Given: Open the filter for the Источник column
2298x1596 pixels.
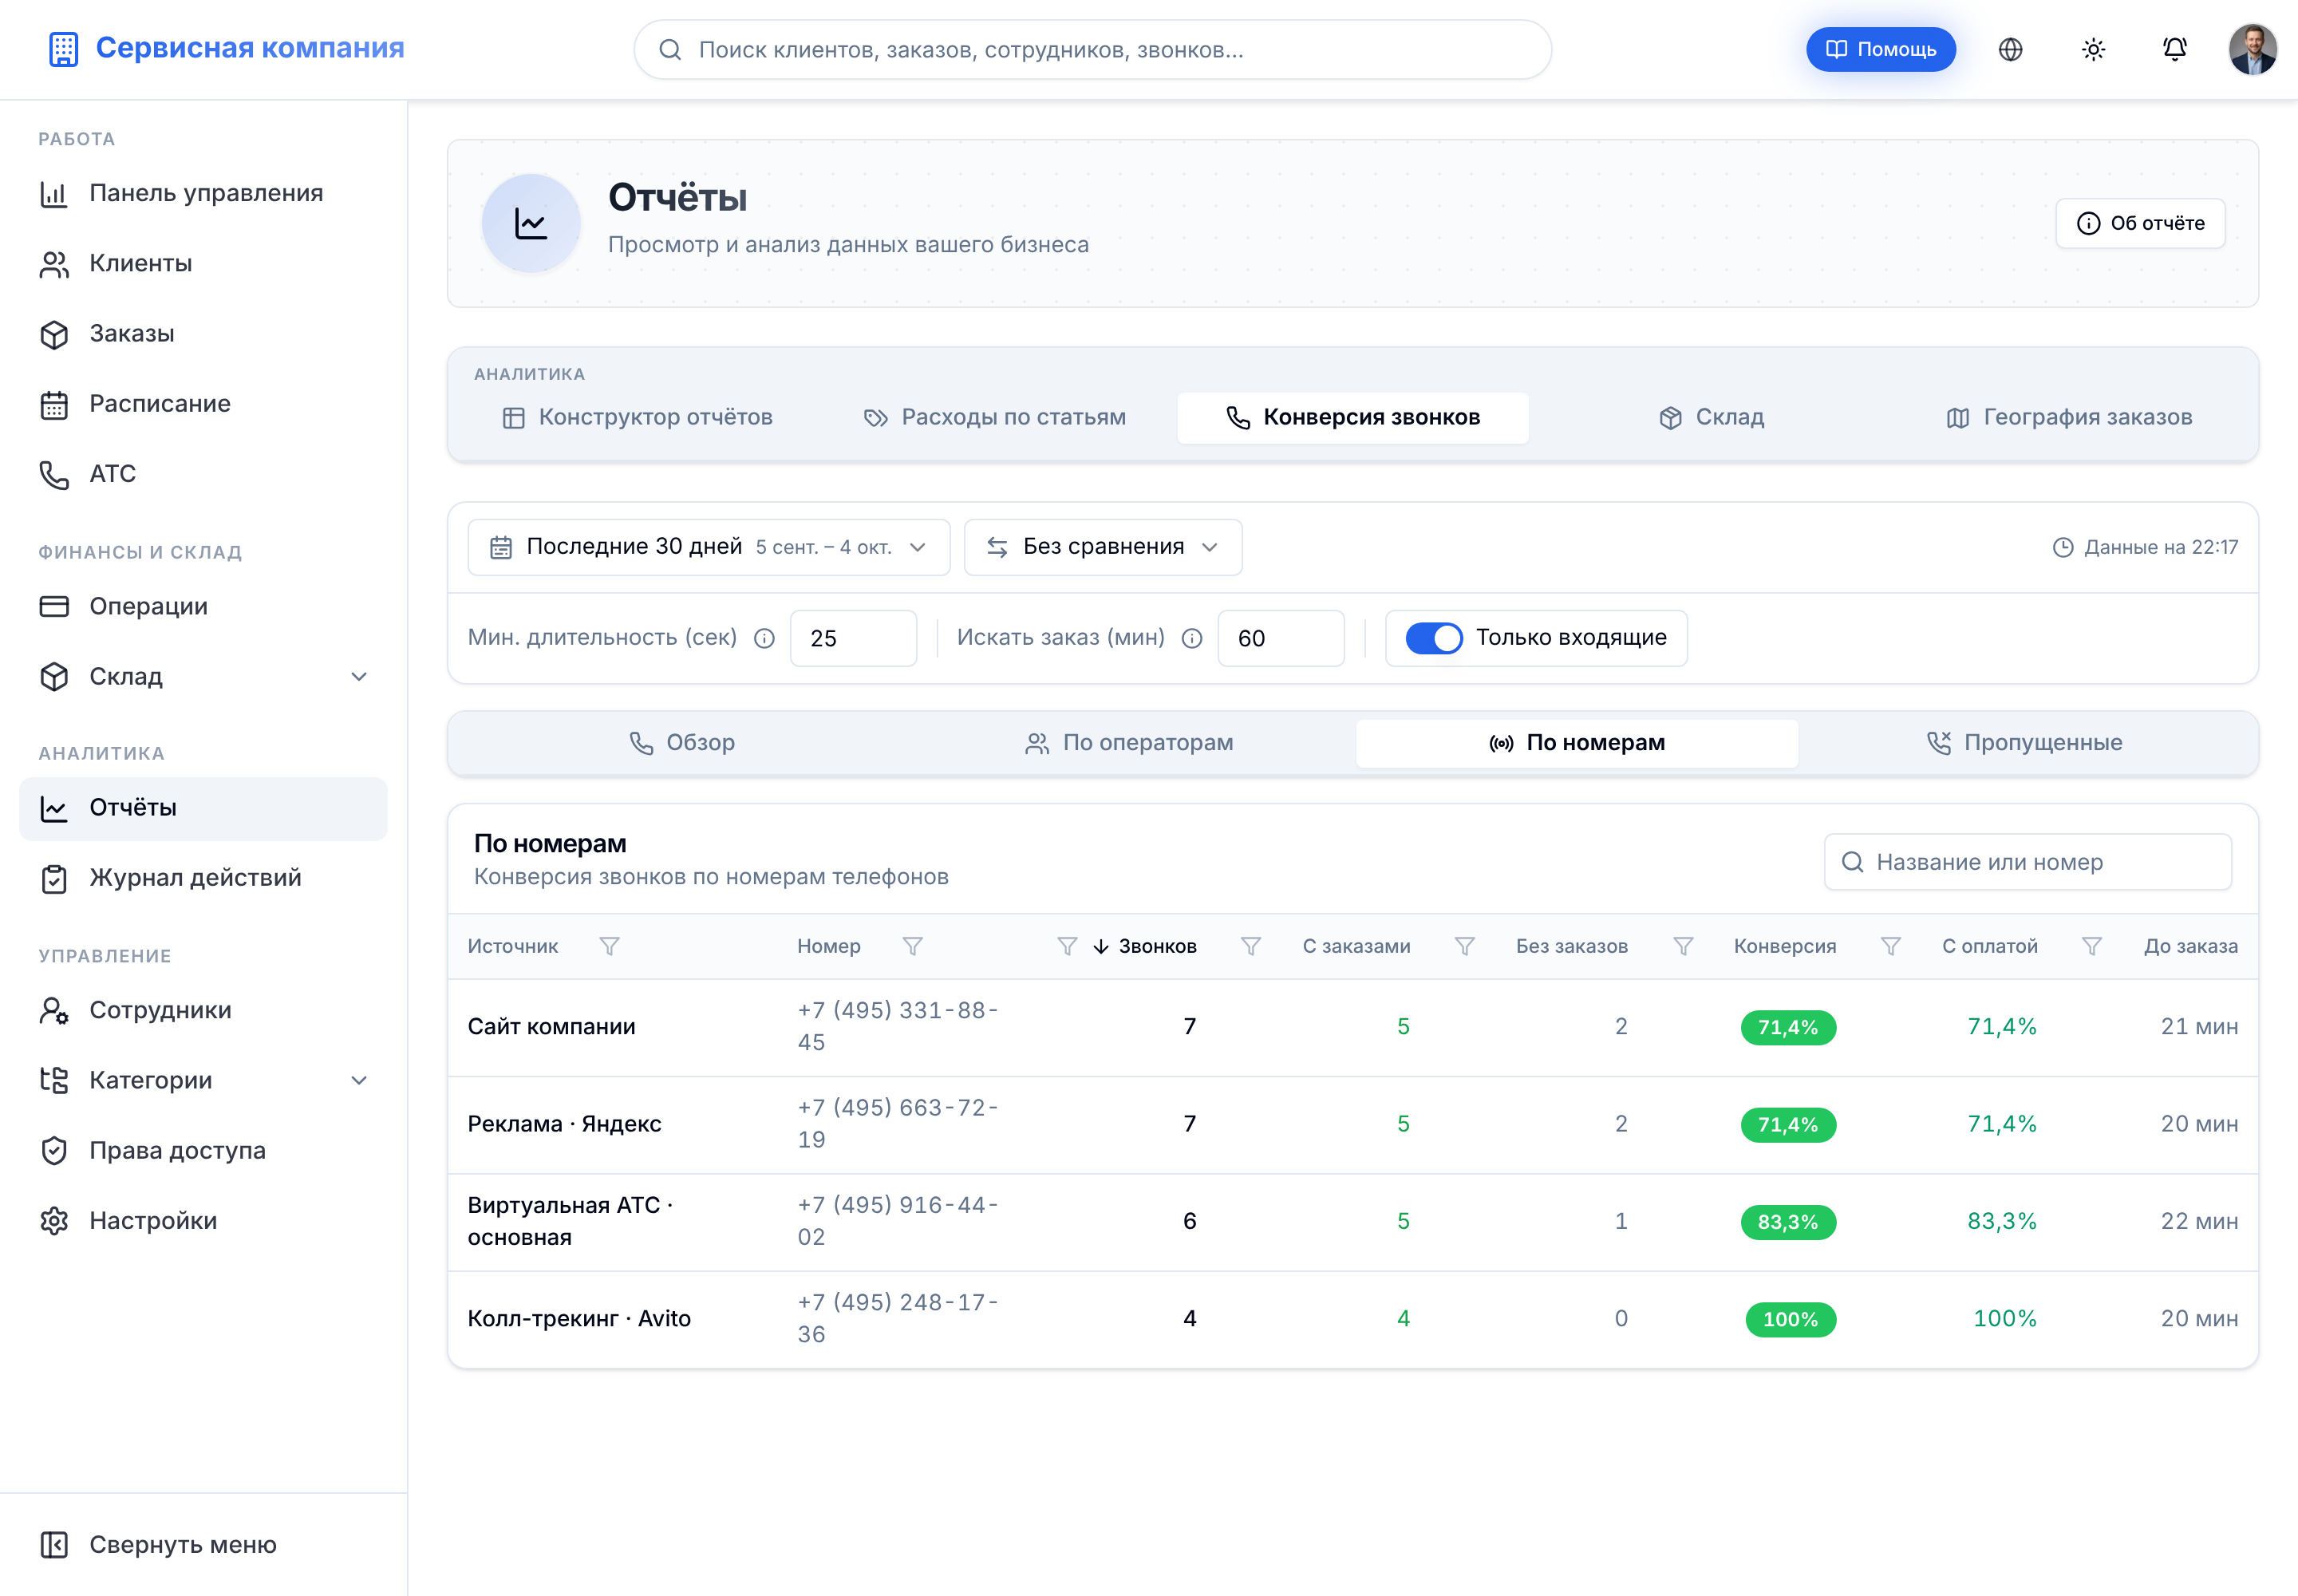Looking at the screenshot, I should (x=609, y=946).
